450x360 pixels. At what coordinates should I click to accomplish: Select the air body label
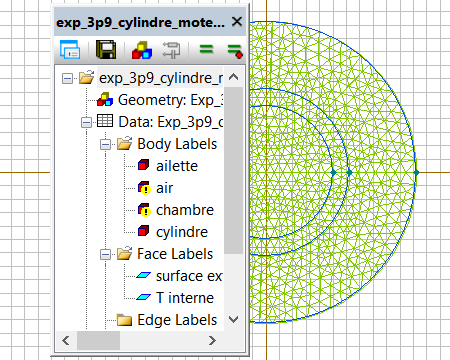164,188
